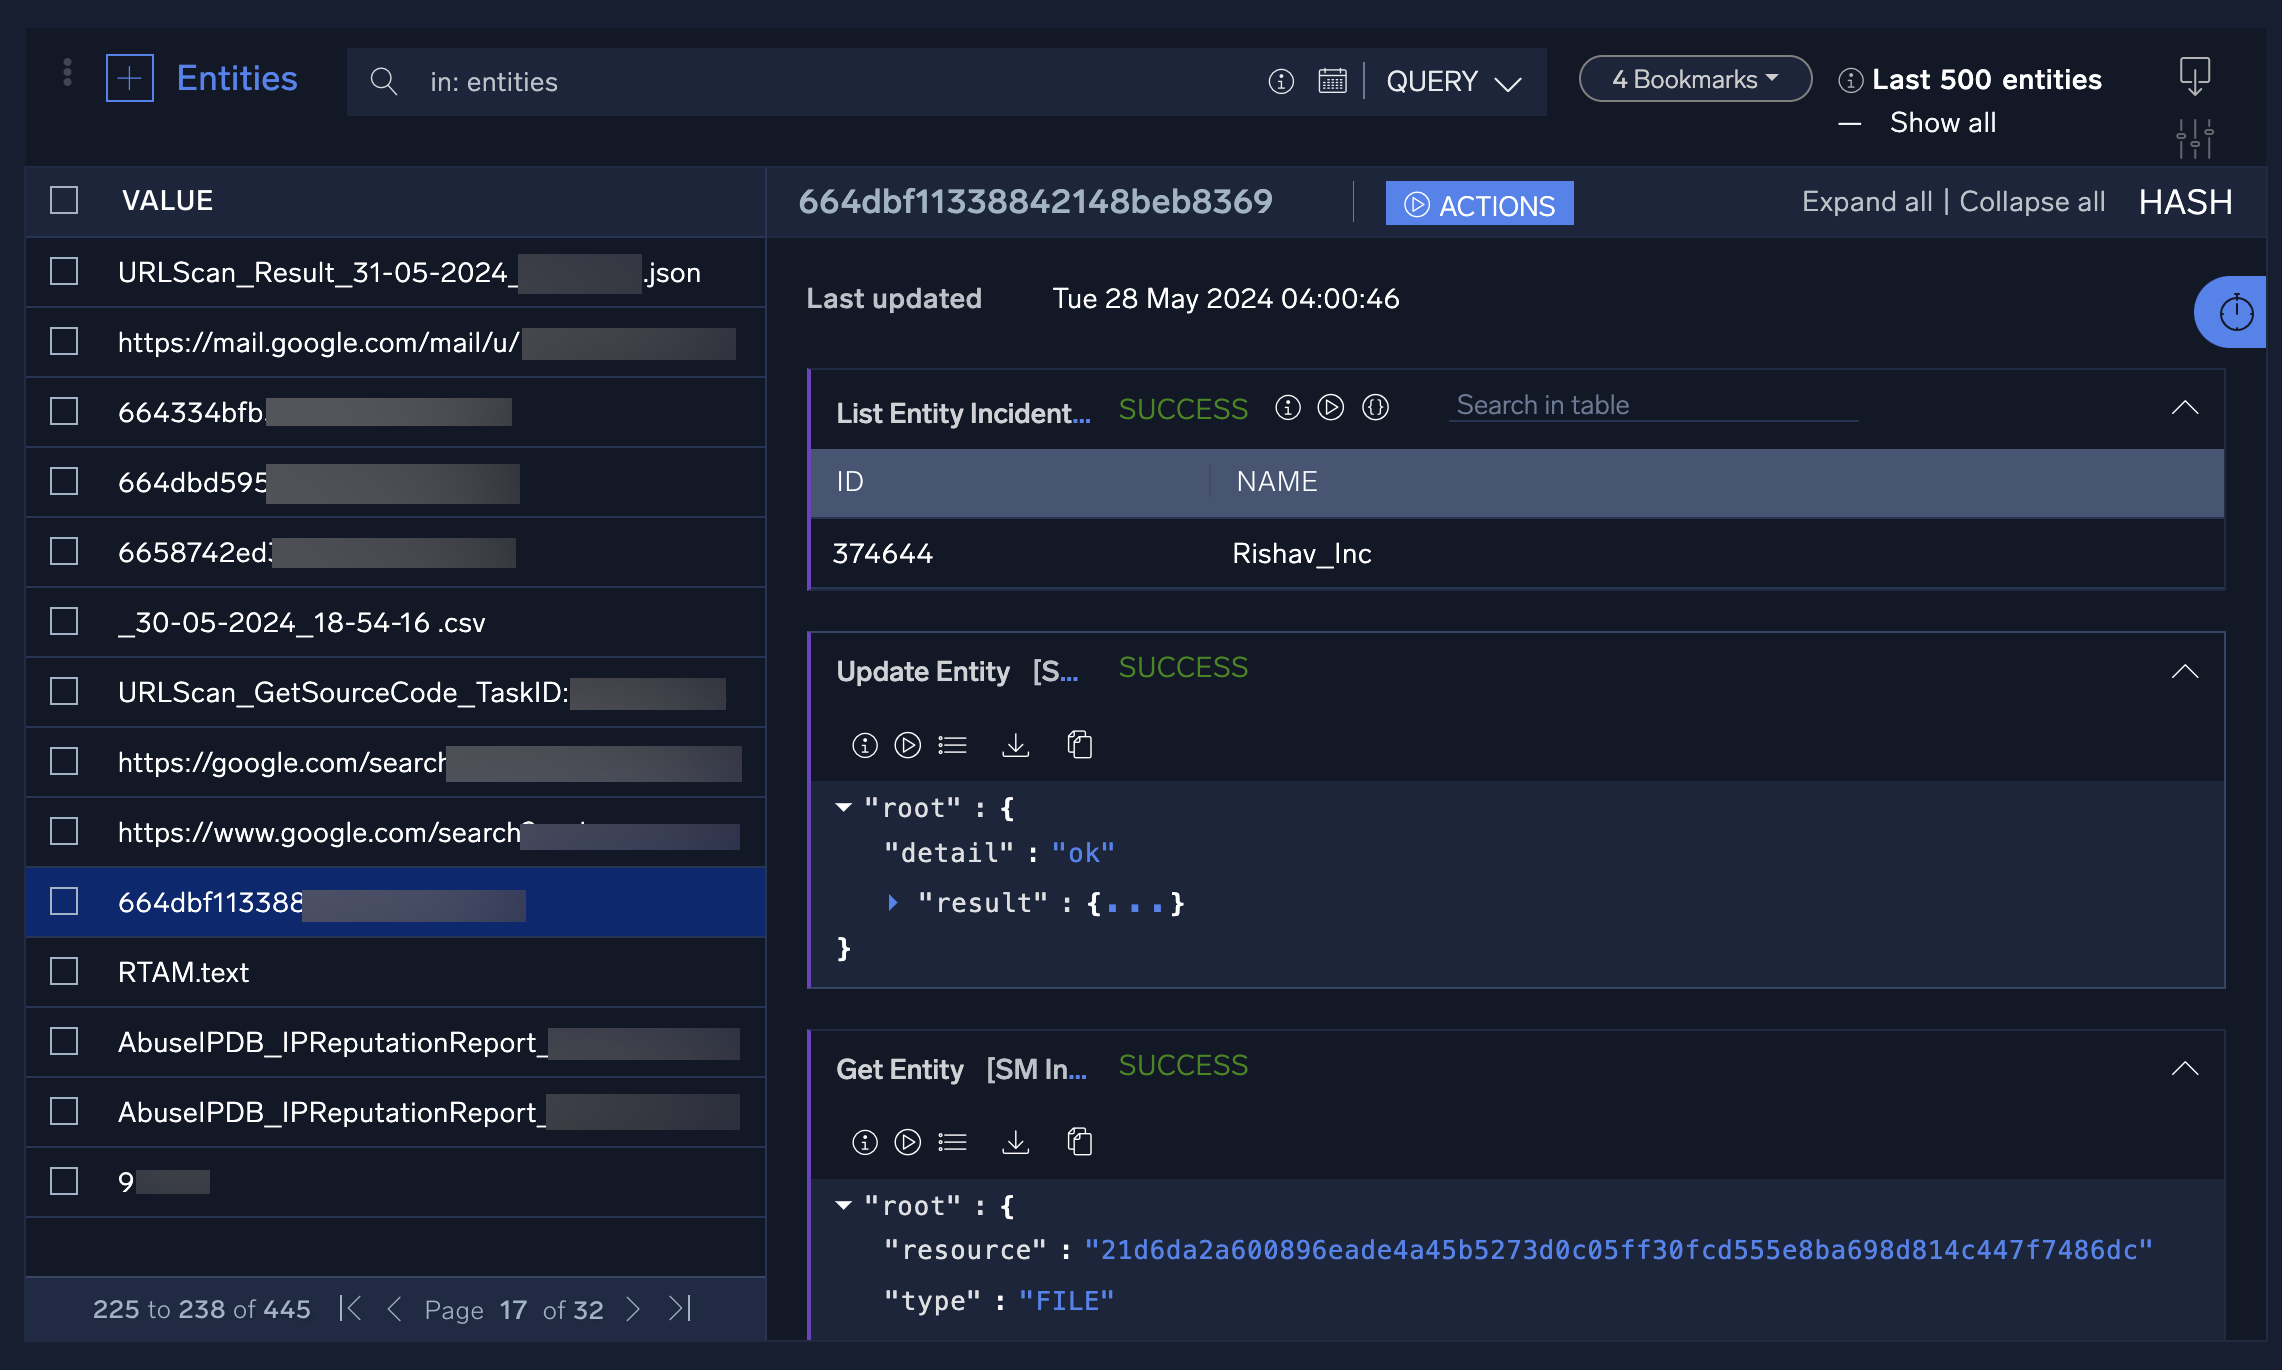Toggle the select-all VALUE header checkbox

(x=64, y=200)
